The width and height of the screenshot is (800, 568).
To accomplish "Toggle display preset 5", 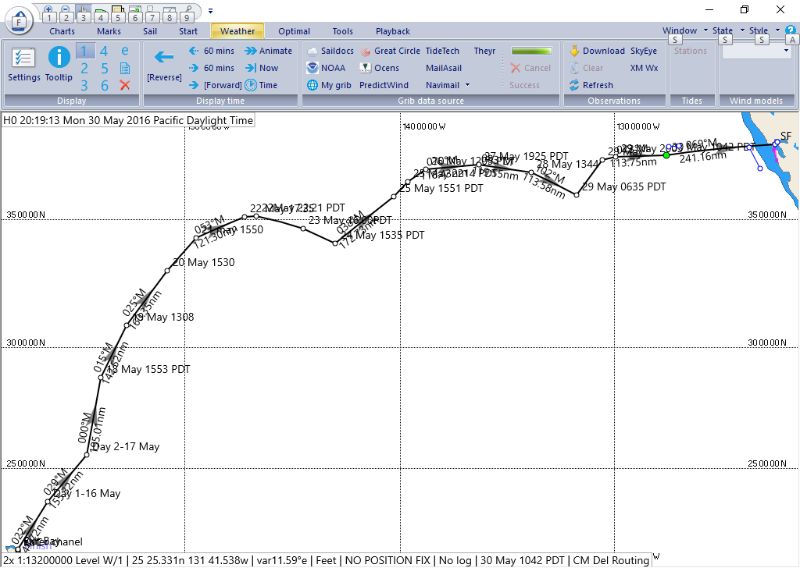I will 105,68.
